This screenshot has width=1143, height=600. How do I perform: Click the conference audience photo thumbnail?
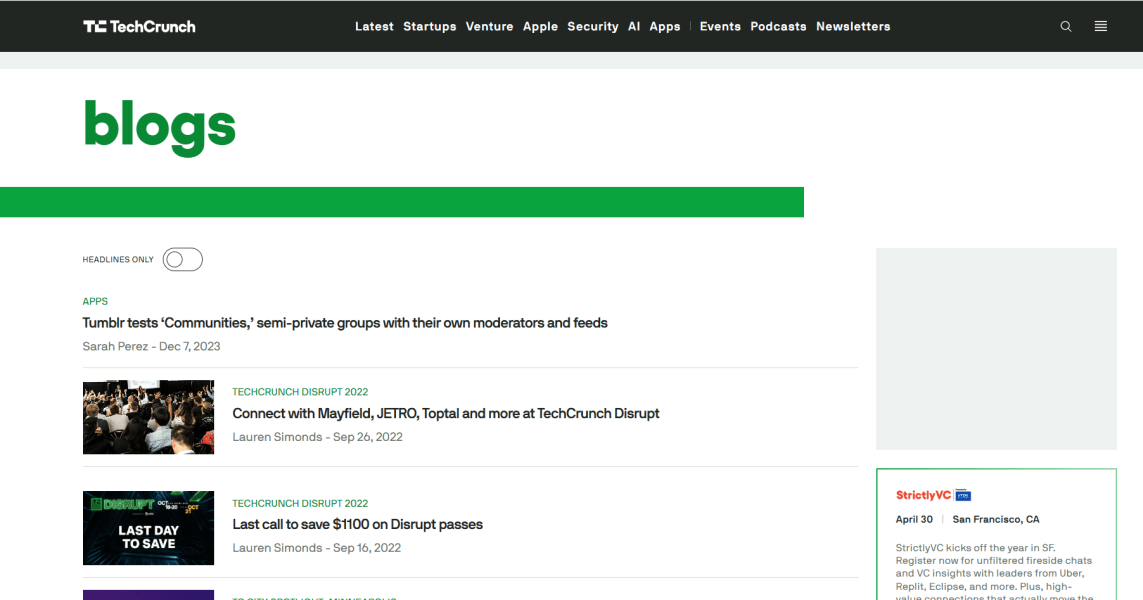(x=148, y=417)
